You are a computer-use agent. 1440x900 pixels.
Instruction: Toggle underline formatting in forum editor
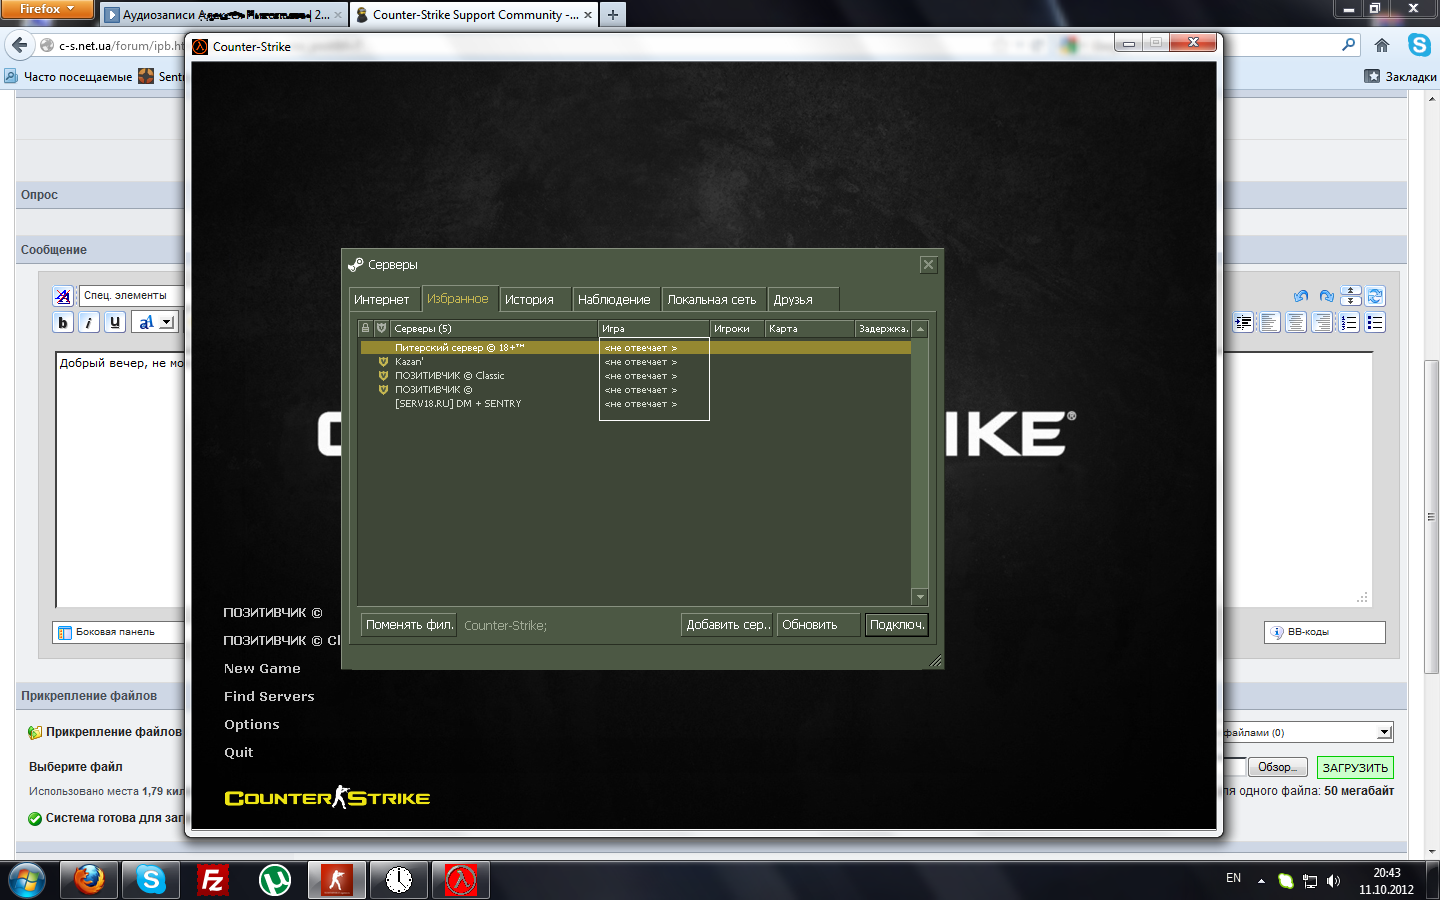115,322
